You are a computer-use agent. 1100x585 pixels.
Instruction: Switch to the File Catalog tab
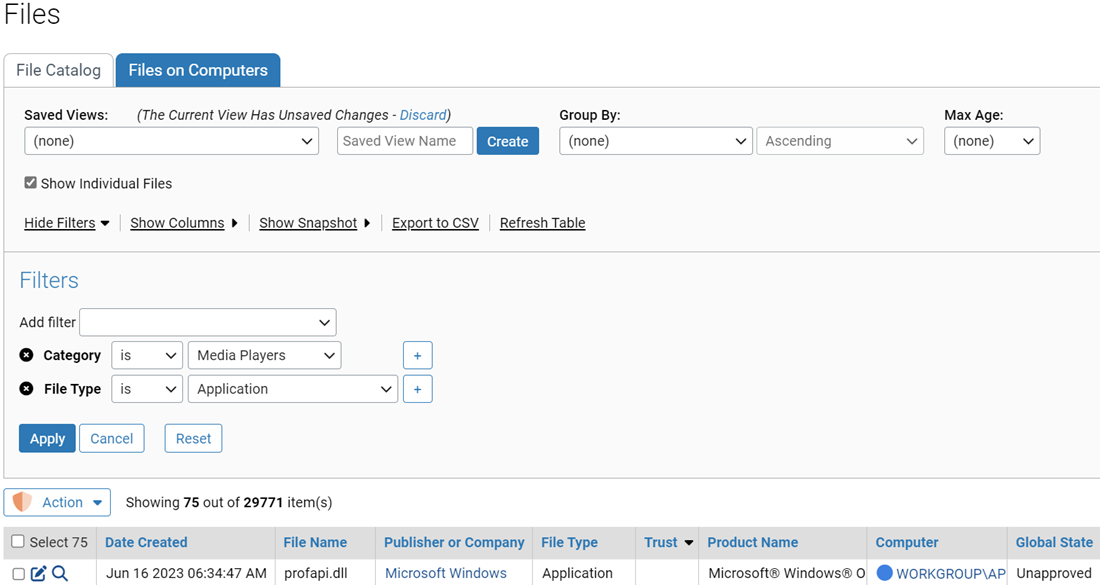click(58, 70)
